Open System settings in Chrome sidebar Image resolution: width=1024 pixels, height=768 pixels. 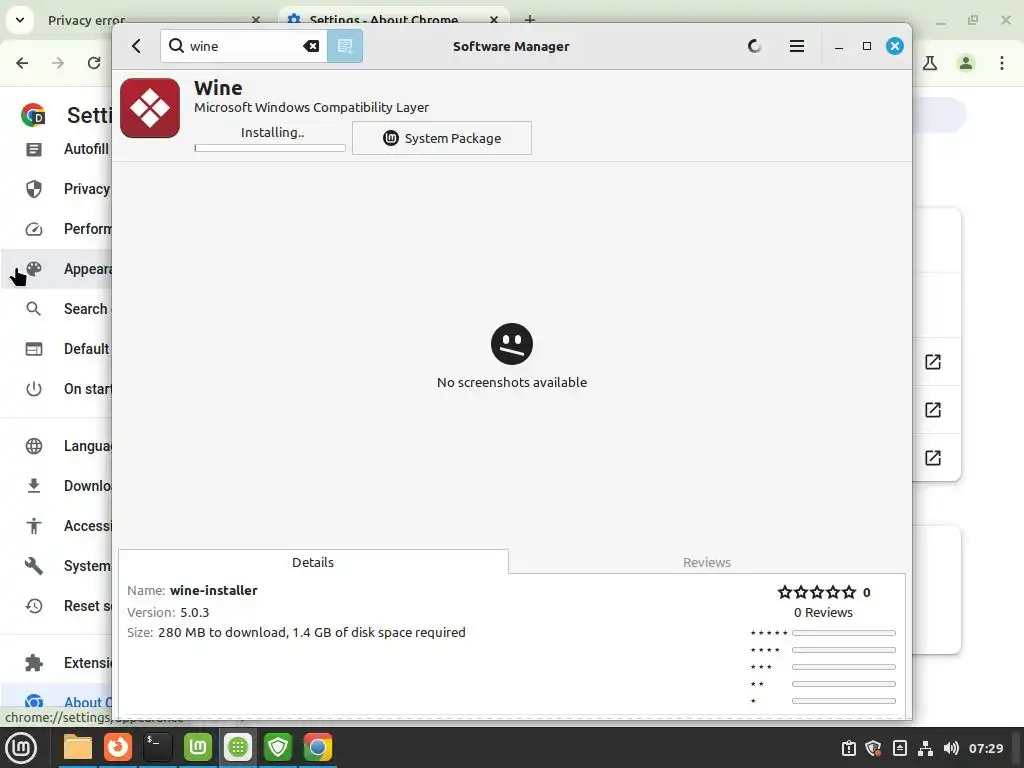coord(57,566)
